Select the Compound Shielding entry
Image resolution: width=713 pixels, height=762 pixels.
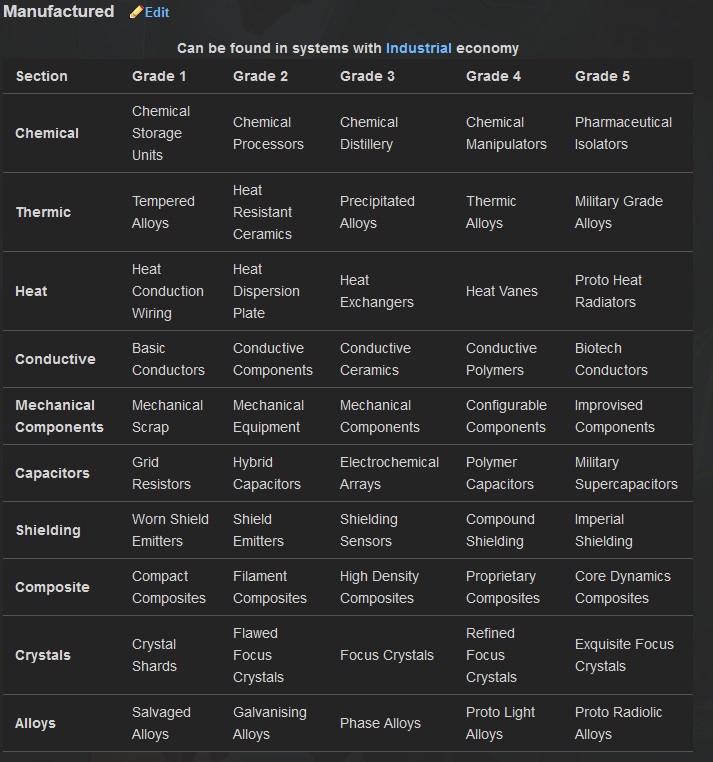(500, 530)
